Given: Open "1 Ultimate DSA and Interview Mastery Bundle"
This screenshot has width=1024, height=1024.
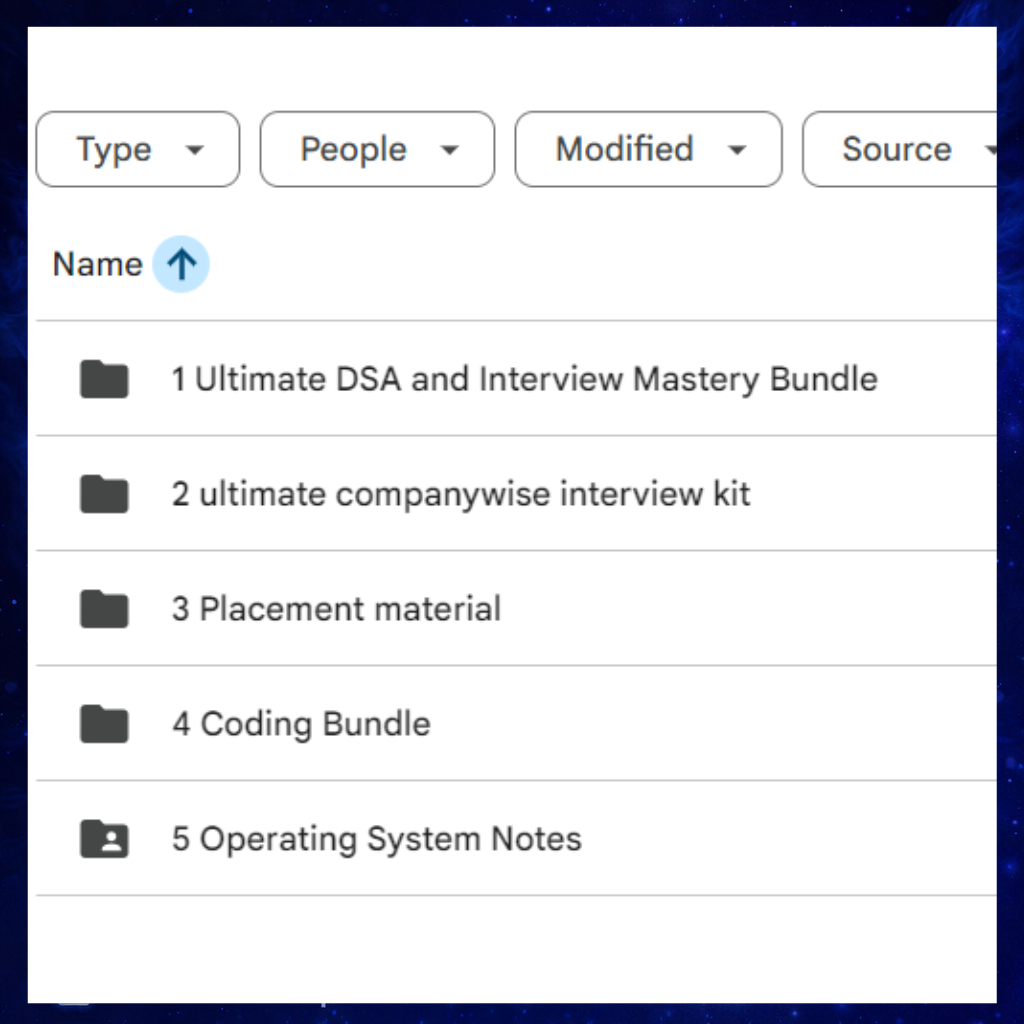Looking at the screenshot, I should point(524,380).
